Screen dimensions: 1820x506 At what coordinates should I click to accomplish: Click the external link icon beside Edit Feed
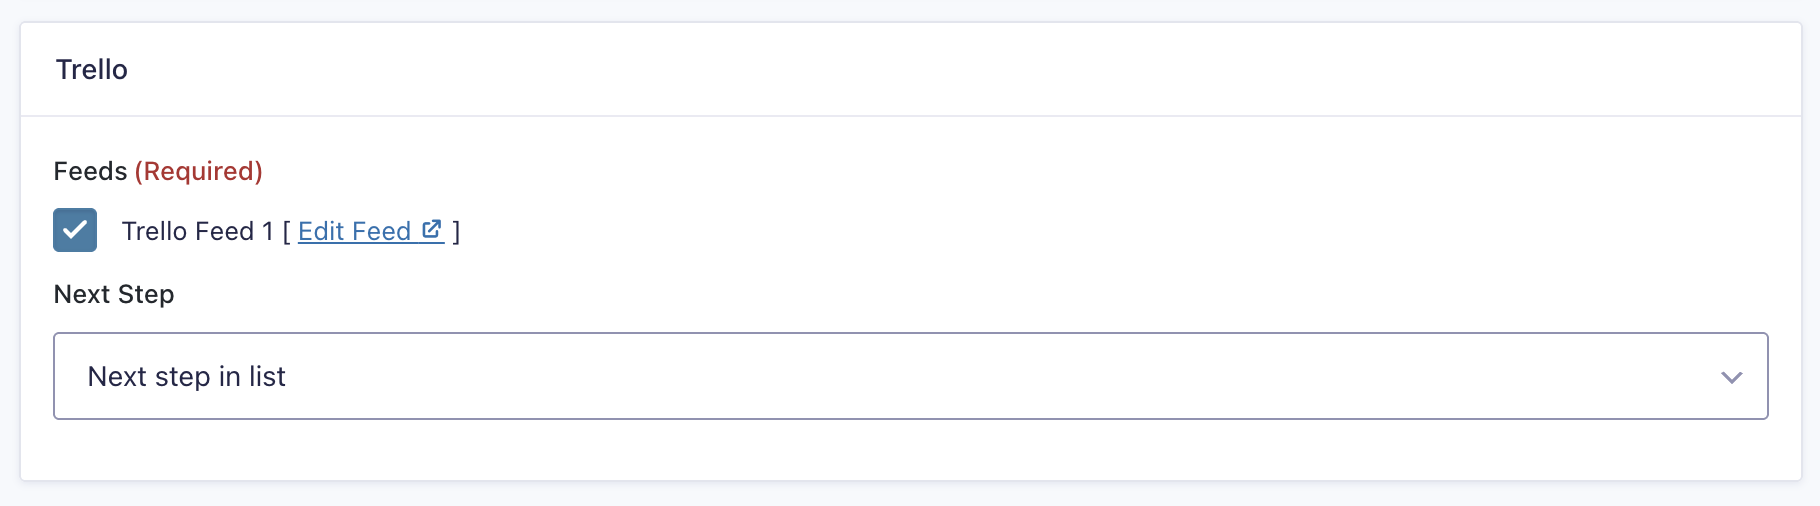[x=432, y=230]
